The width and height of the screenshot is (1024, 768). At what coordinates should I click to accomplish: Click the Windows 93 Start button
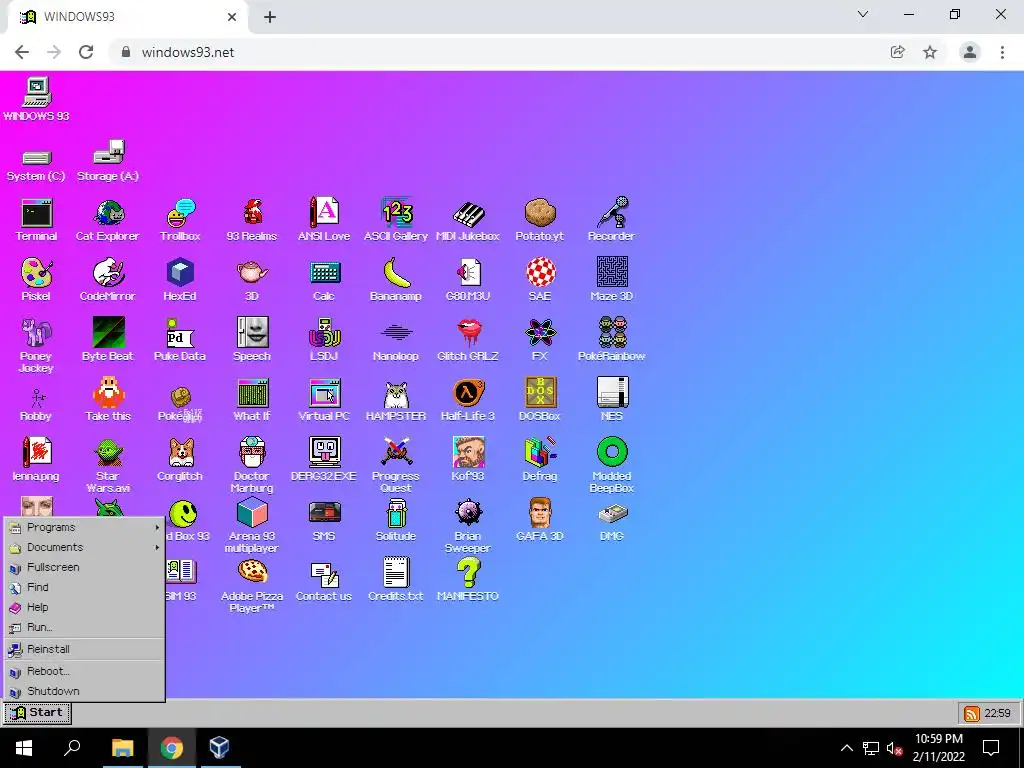tap(37, 713)
